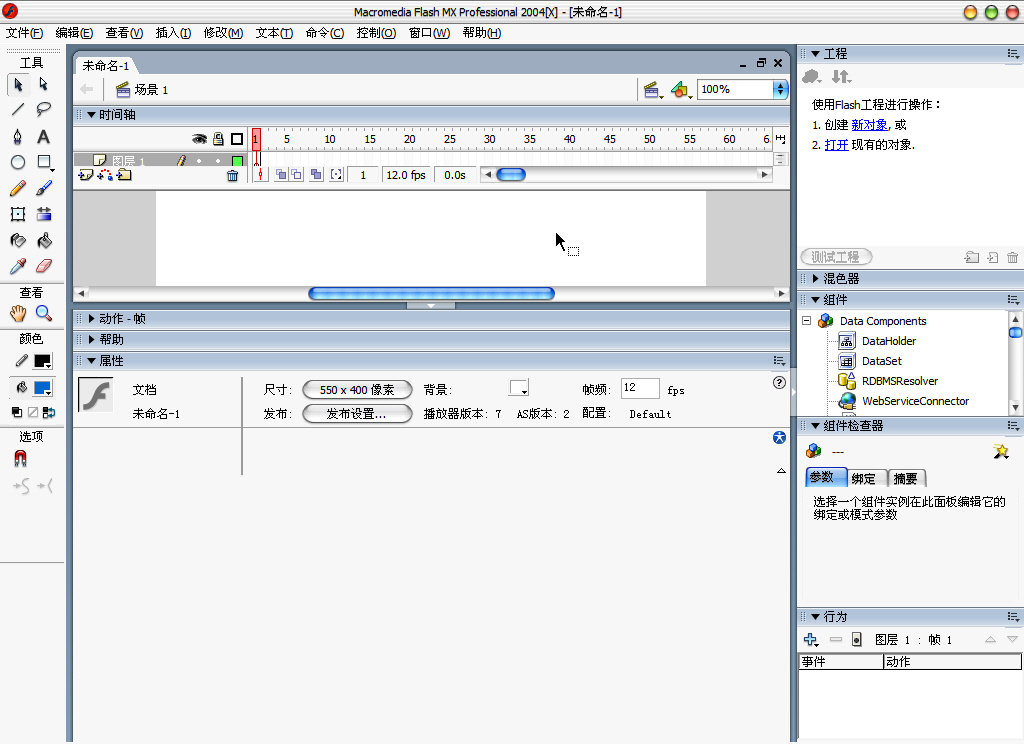Toggle lock all layers icon
The width and height of the screenshot is (1024, 744).
coord(218,138)
